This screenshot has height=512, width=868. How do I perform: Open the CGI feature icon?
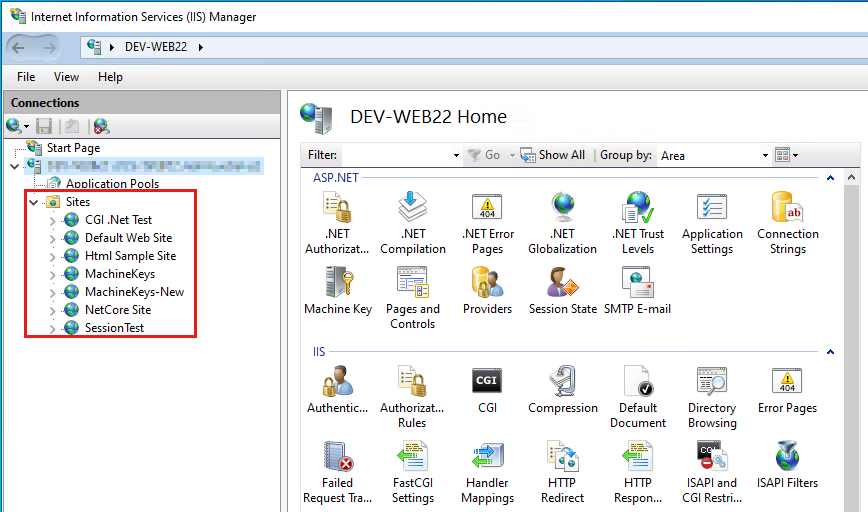[x=487, y=383]
